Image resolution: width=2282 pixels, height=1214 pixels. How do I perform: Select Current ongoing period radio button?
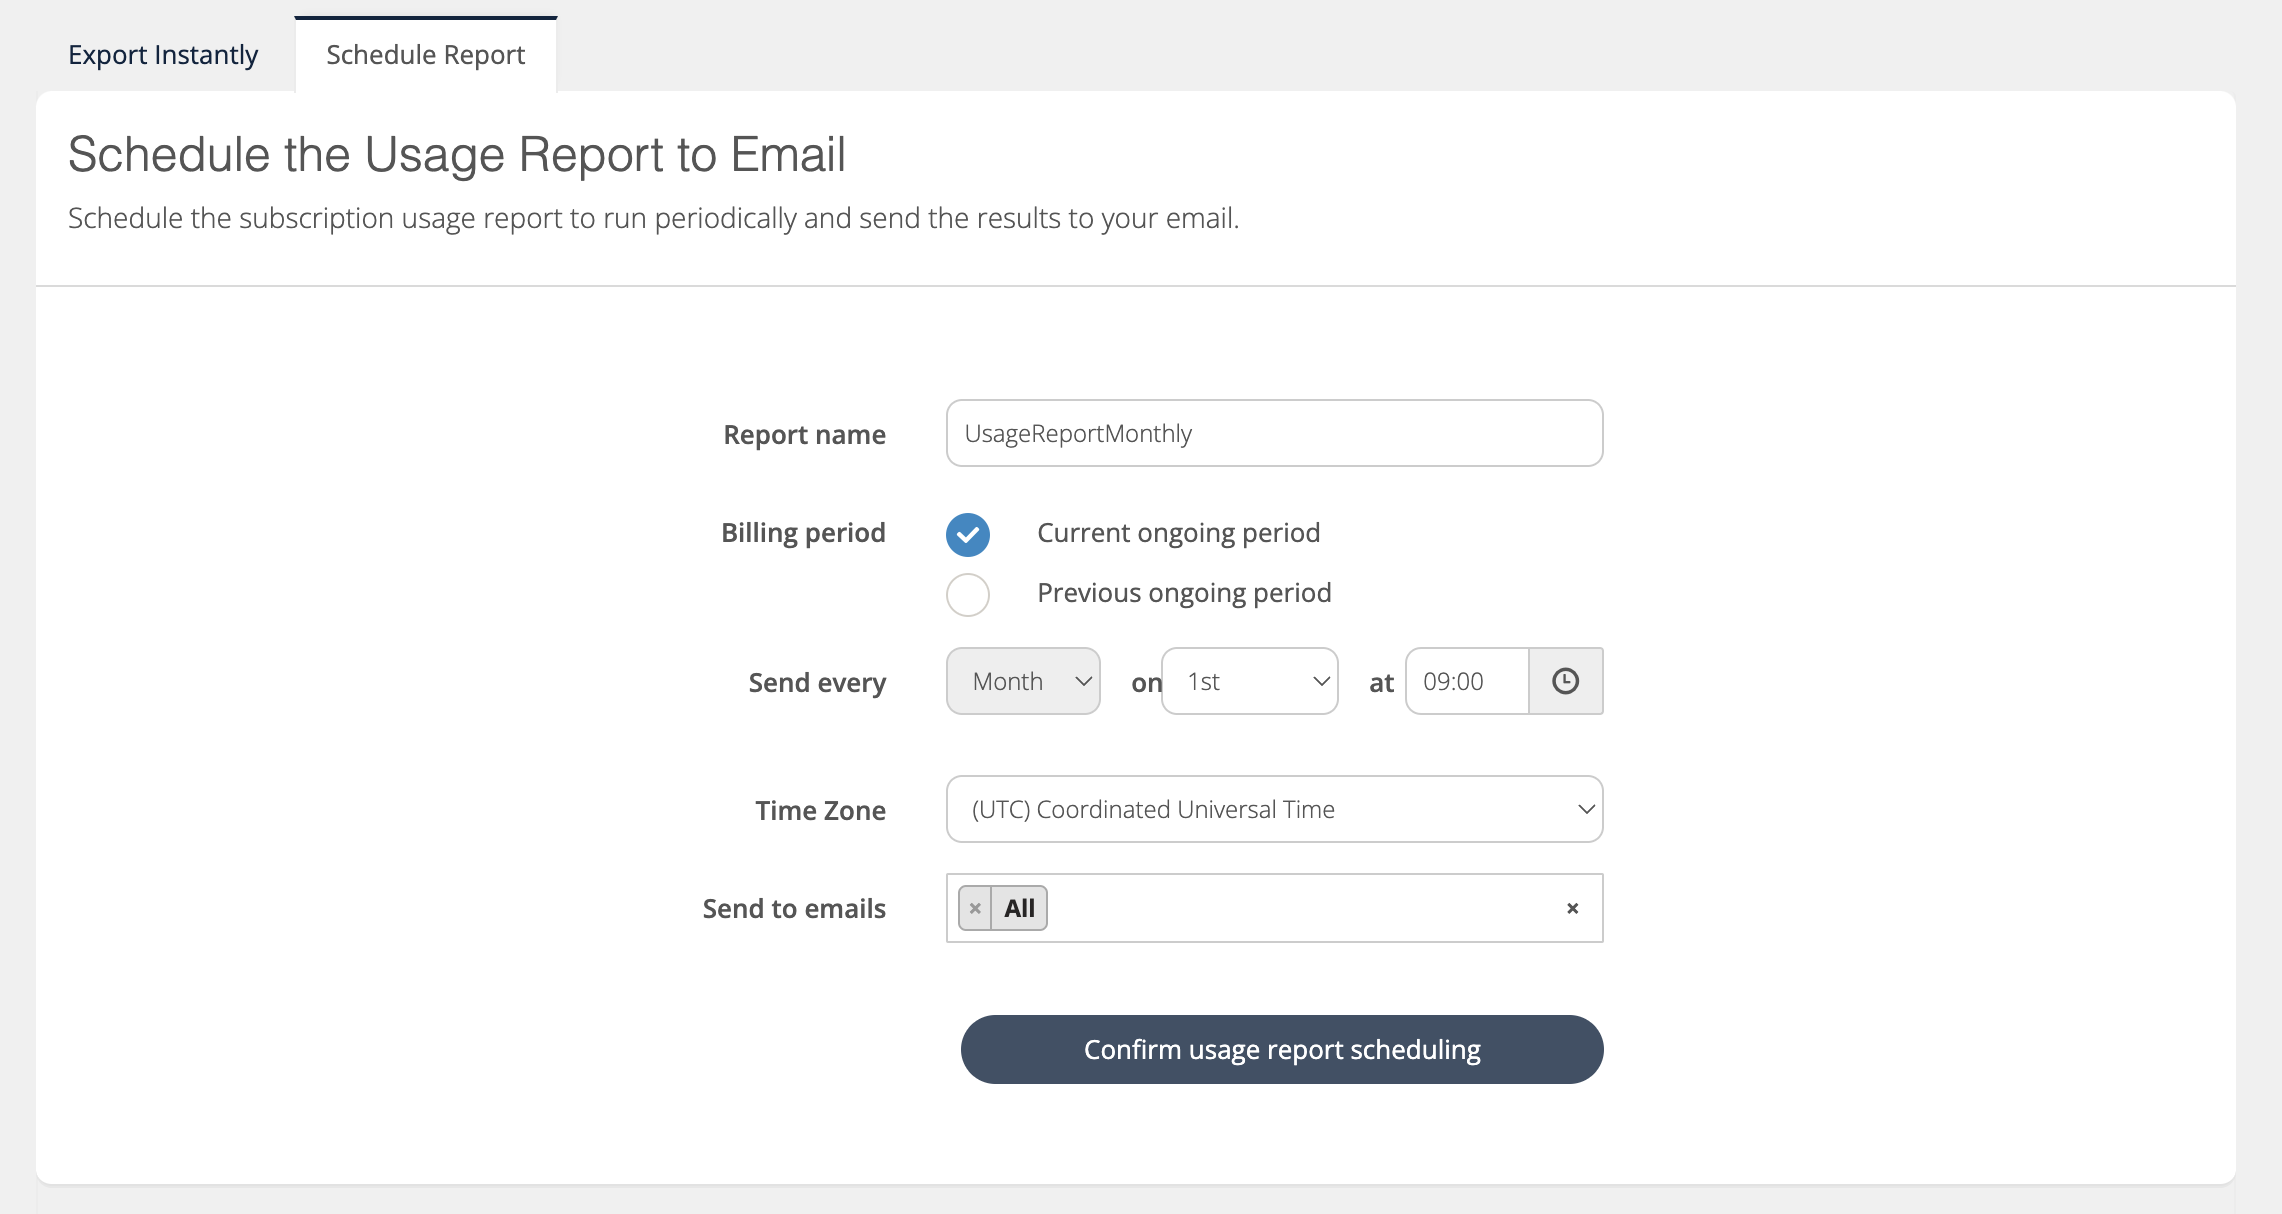click(x=968, y=534)
